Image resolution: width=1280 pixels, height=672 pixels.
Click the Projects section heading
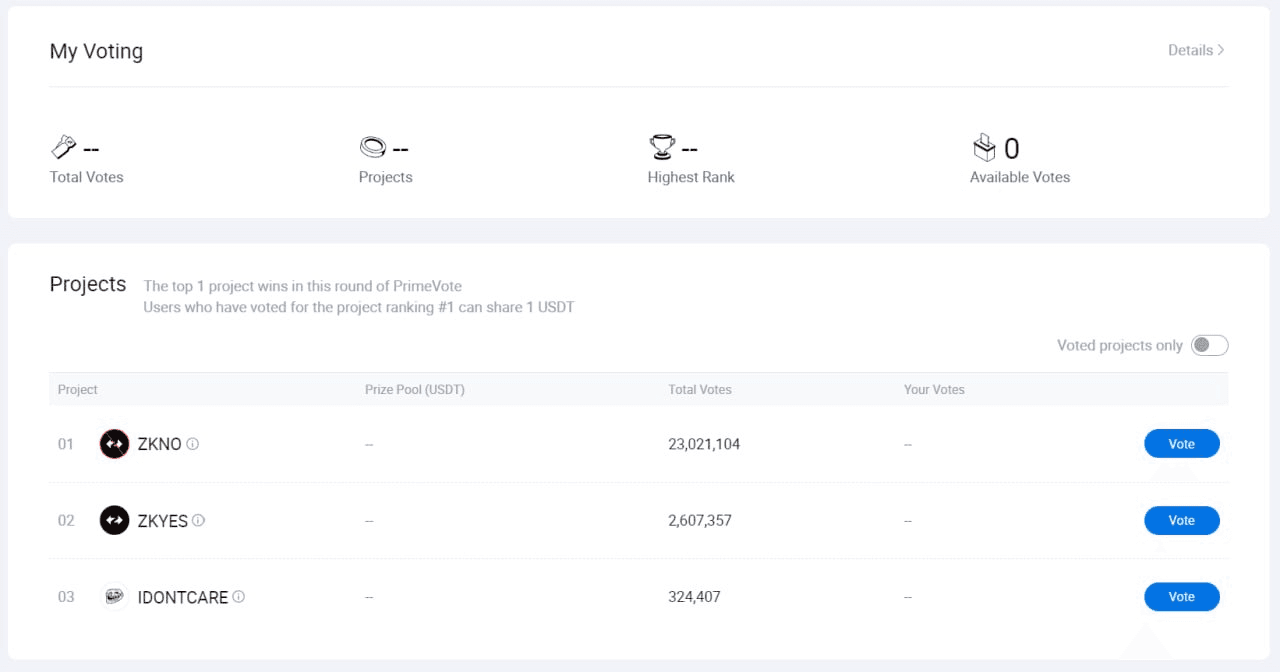click(x=88, y=284)
